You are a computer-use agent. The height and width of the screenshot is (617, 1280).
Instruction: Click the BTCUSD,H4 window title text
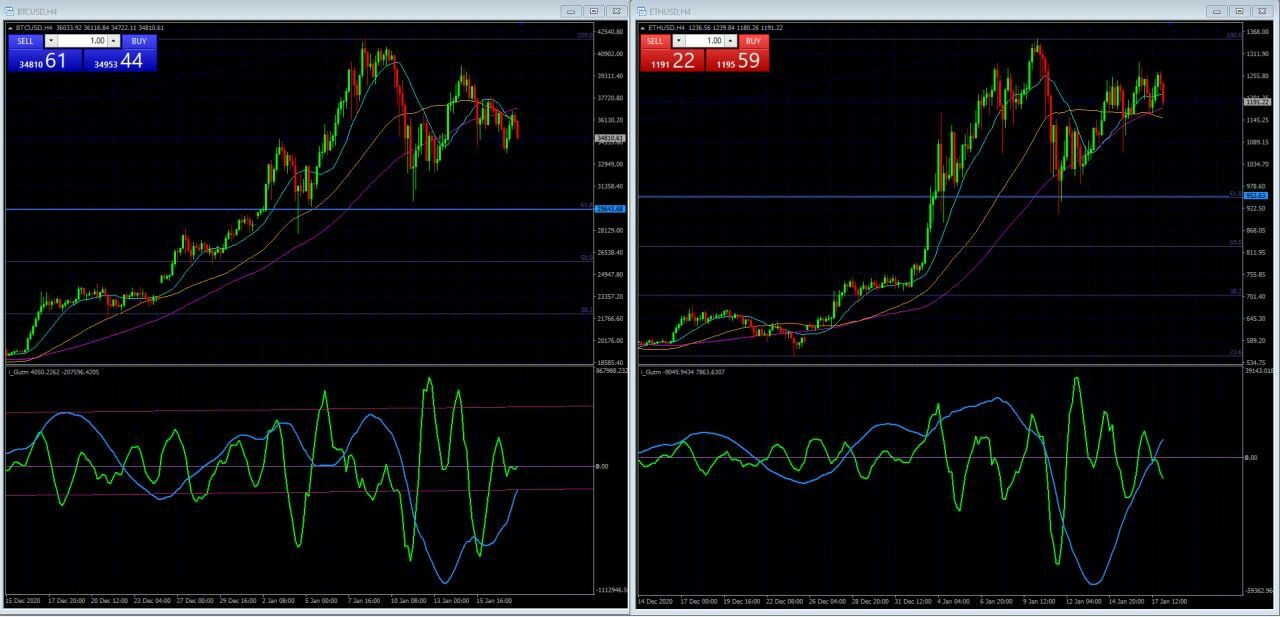(x=37, y=10)
